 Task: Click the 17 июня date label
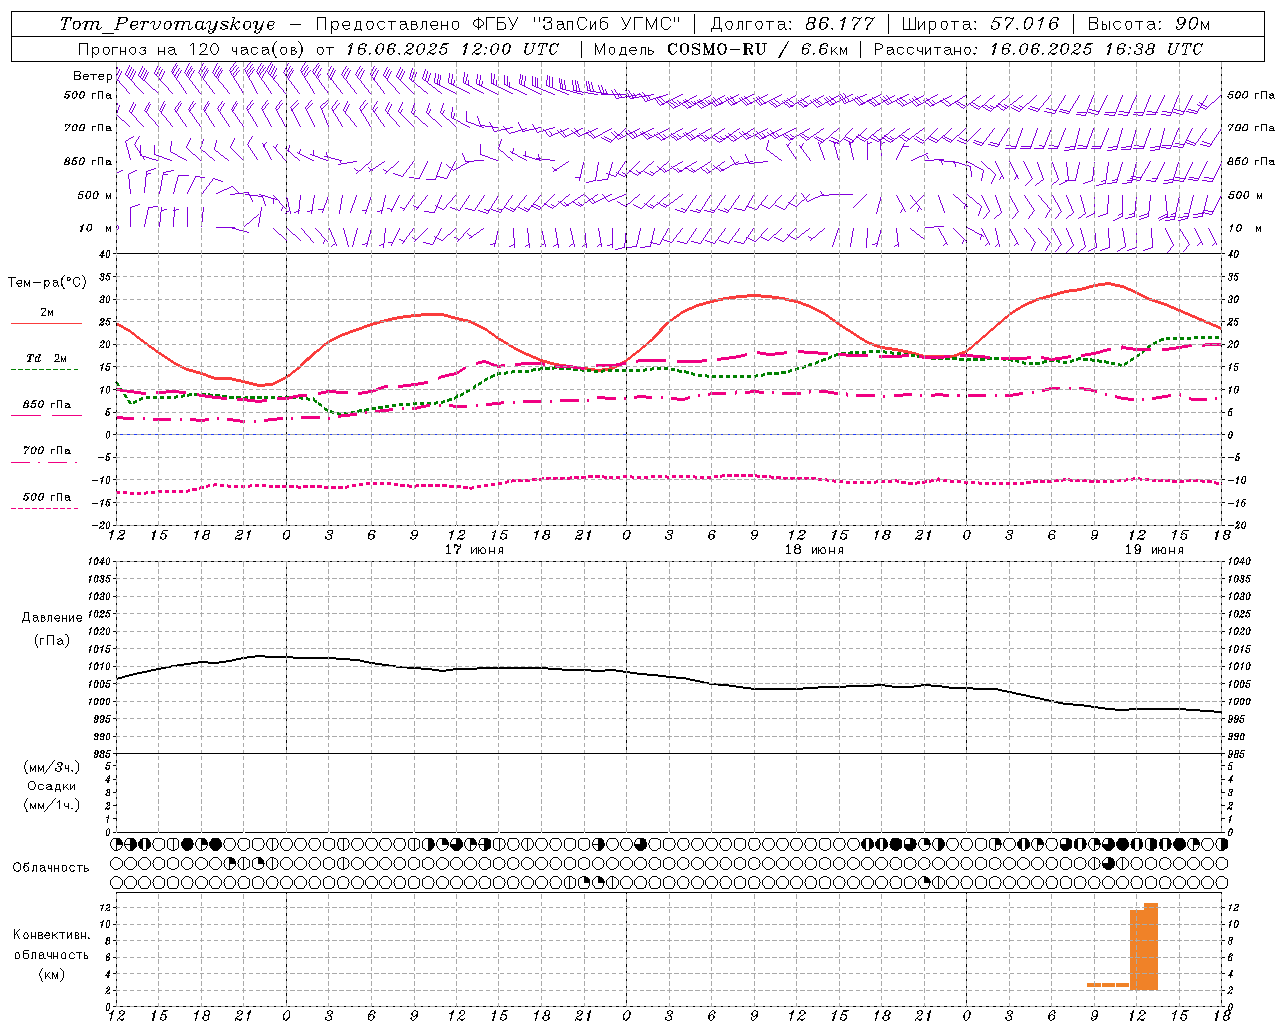click(474, 550)
